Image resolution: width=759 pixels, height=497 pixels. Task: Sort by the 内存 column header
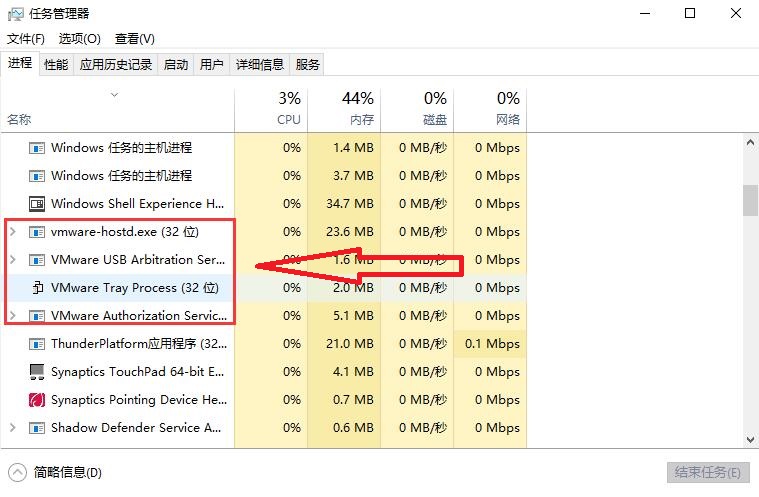[x=344, y=109]
